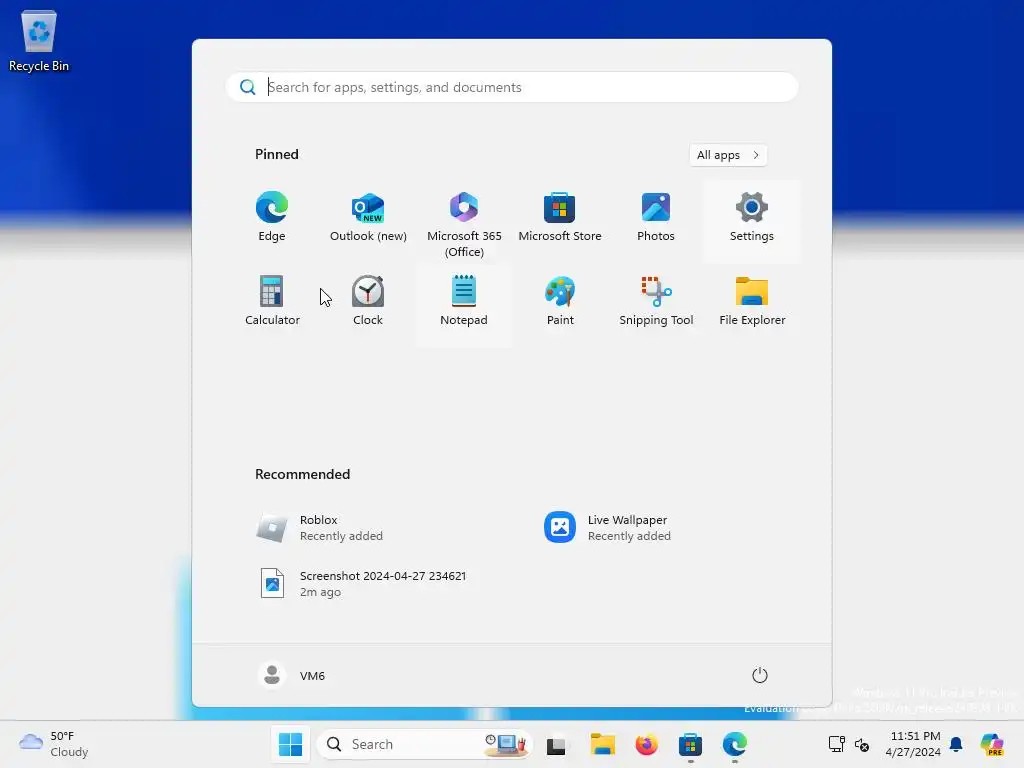1024x768 pixels.
Task: Launch the Photos app
Action: tap(656, 218)
